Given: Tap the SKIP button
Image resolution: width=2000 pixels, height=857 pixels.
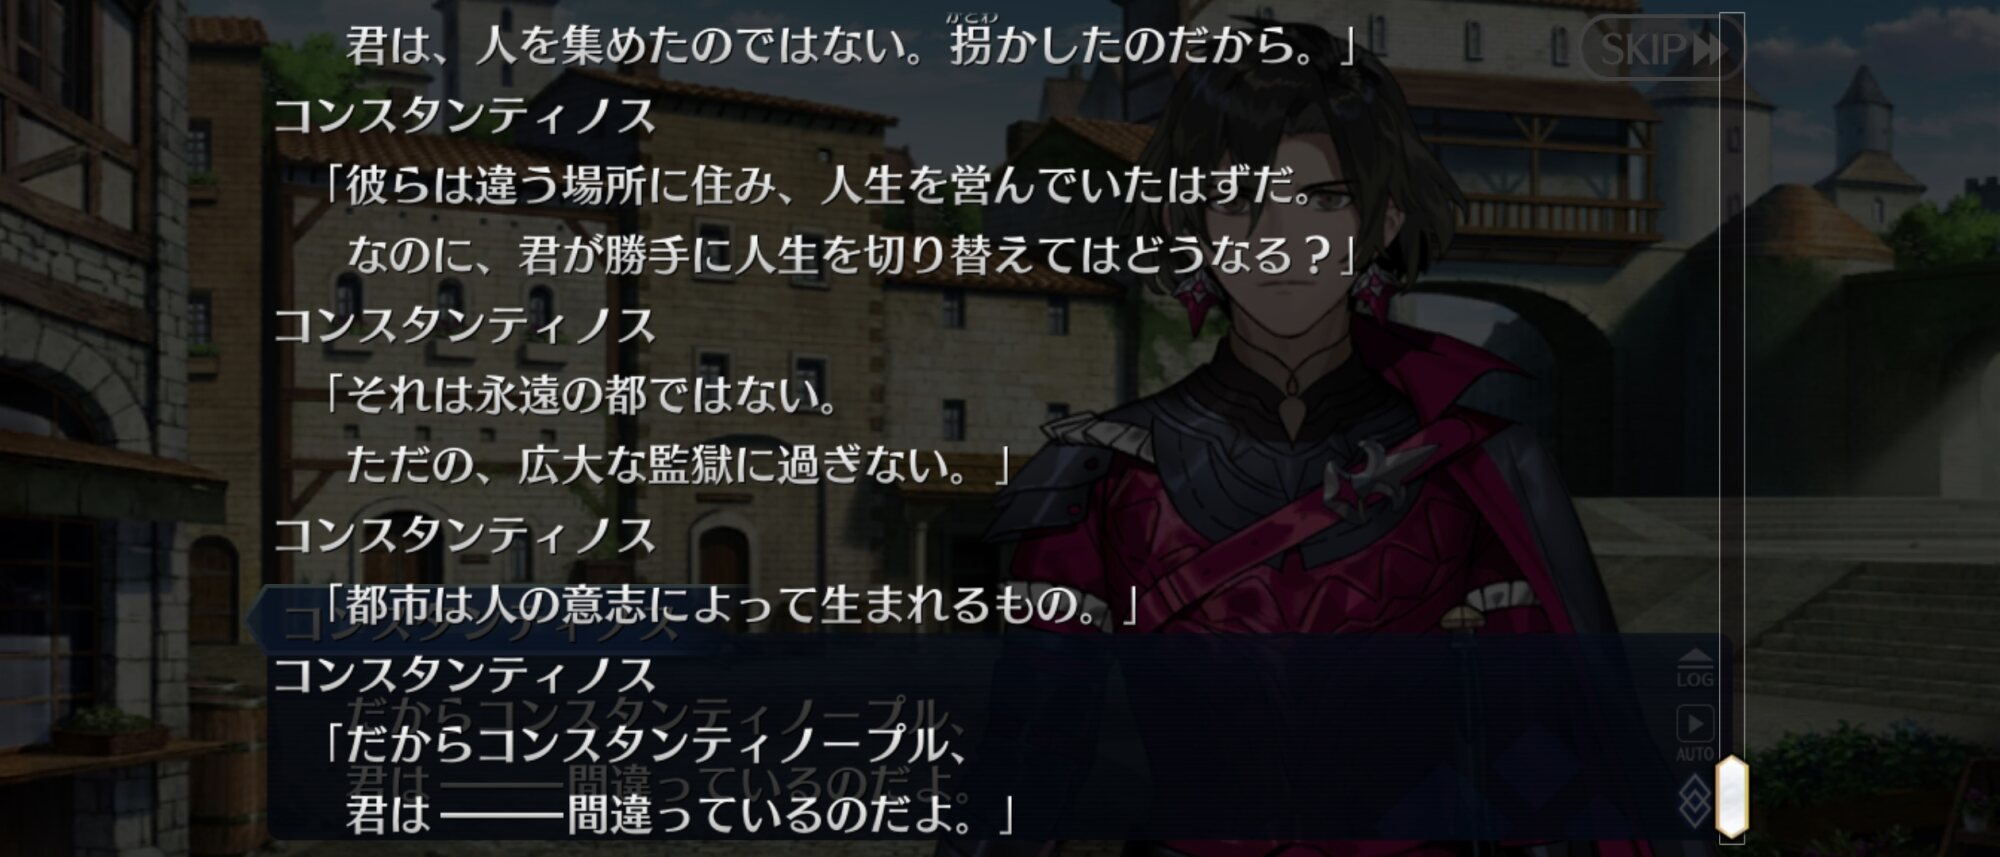Looking at the screenshot, I should pos(1662,48).
